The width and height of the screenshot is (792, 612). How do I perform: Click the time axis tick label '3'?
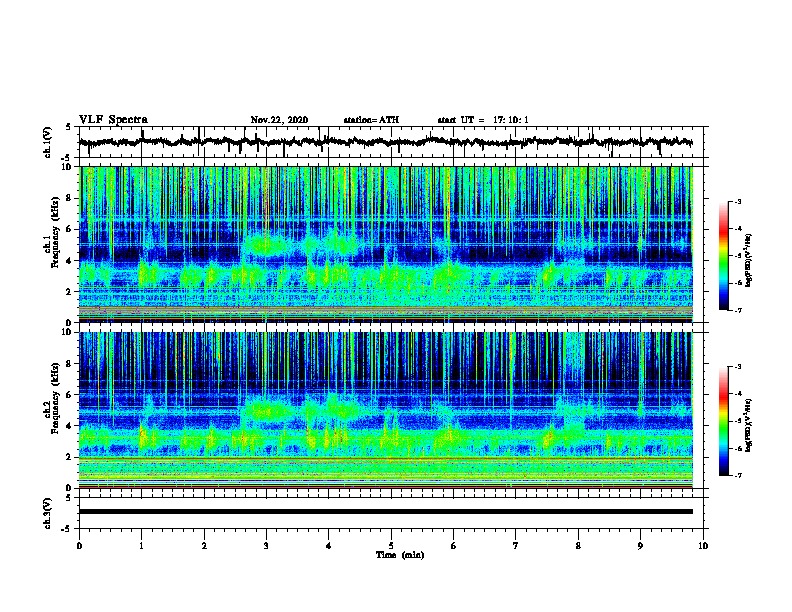pos(266,546)
